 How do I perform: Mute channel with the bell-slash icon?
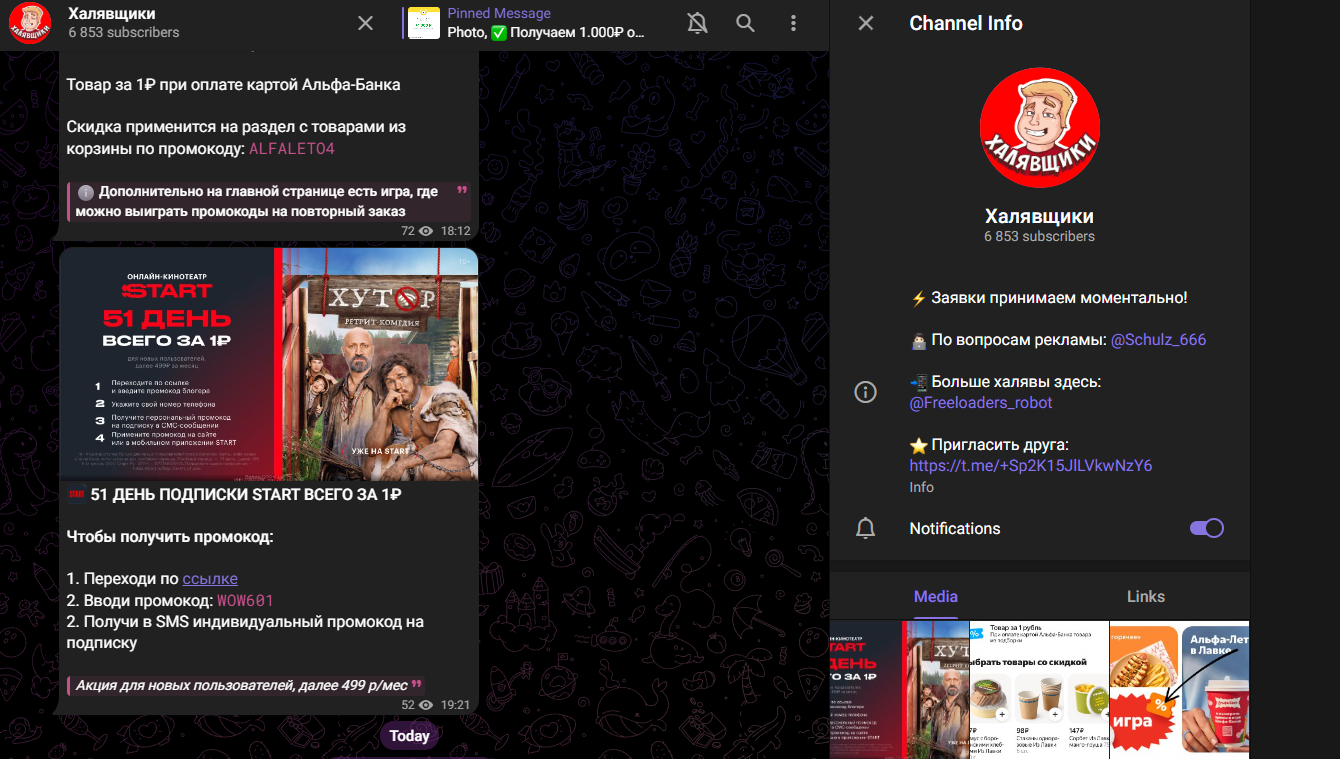(698, 23)
